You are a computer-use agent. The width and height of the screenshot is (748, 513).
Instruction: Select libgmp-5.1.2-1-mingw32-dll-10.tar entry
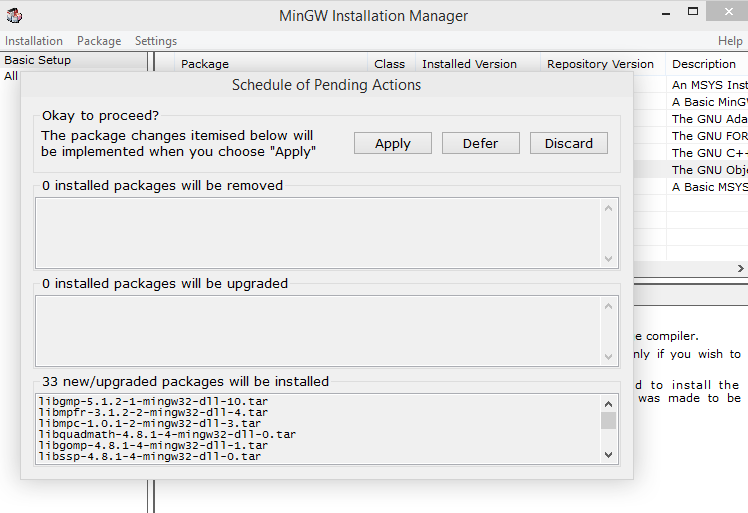(x=153, y=401)
